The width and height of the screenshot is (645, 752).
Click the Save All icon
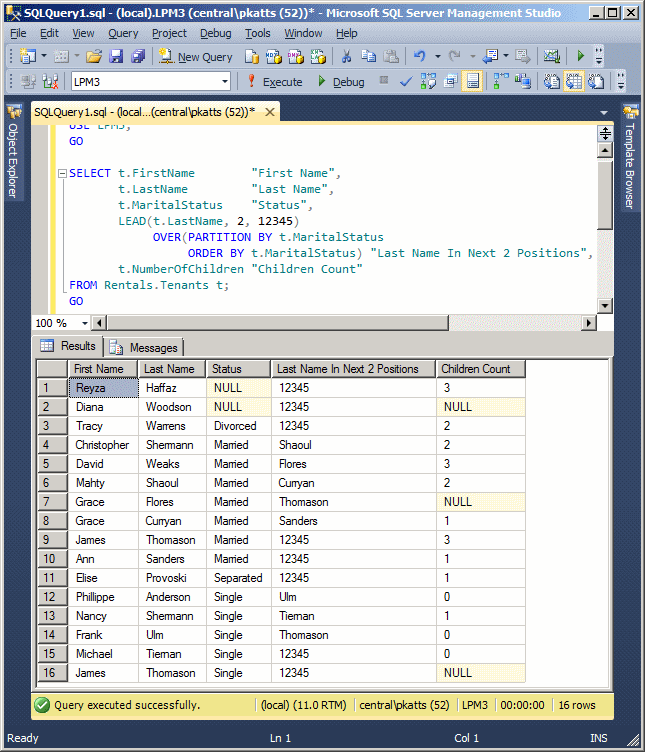pos(138,56)
